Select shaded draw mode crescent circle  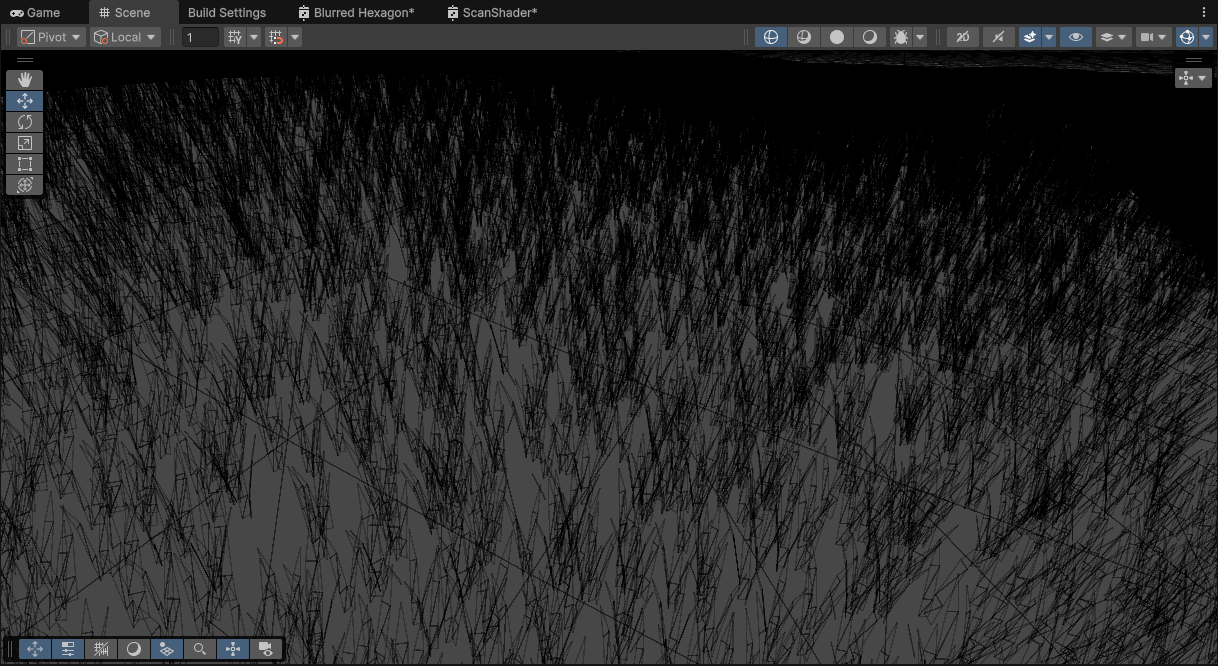pos(870,37)
